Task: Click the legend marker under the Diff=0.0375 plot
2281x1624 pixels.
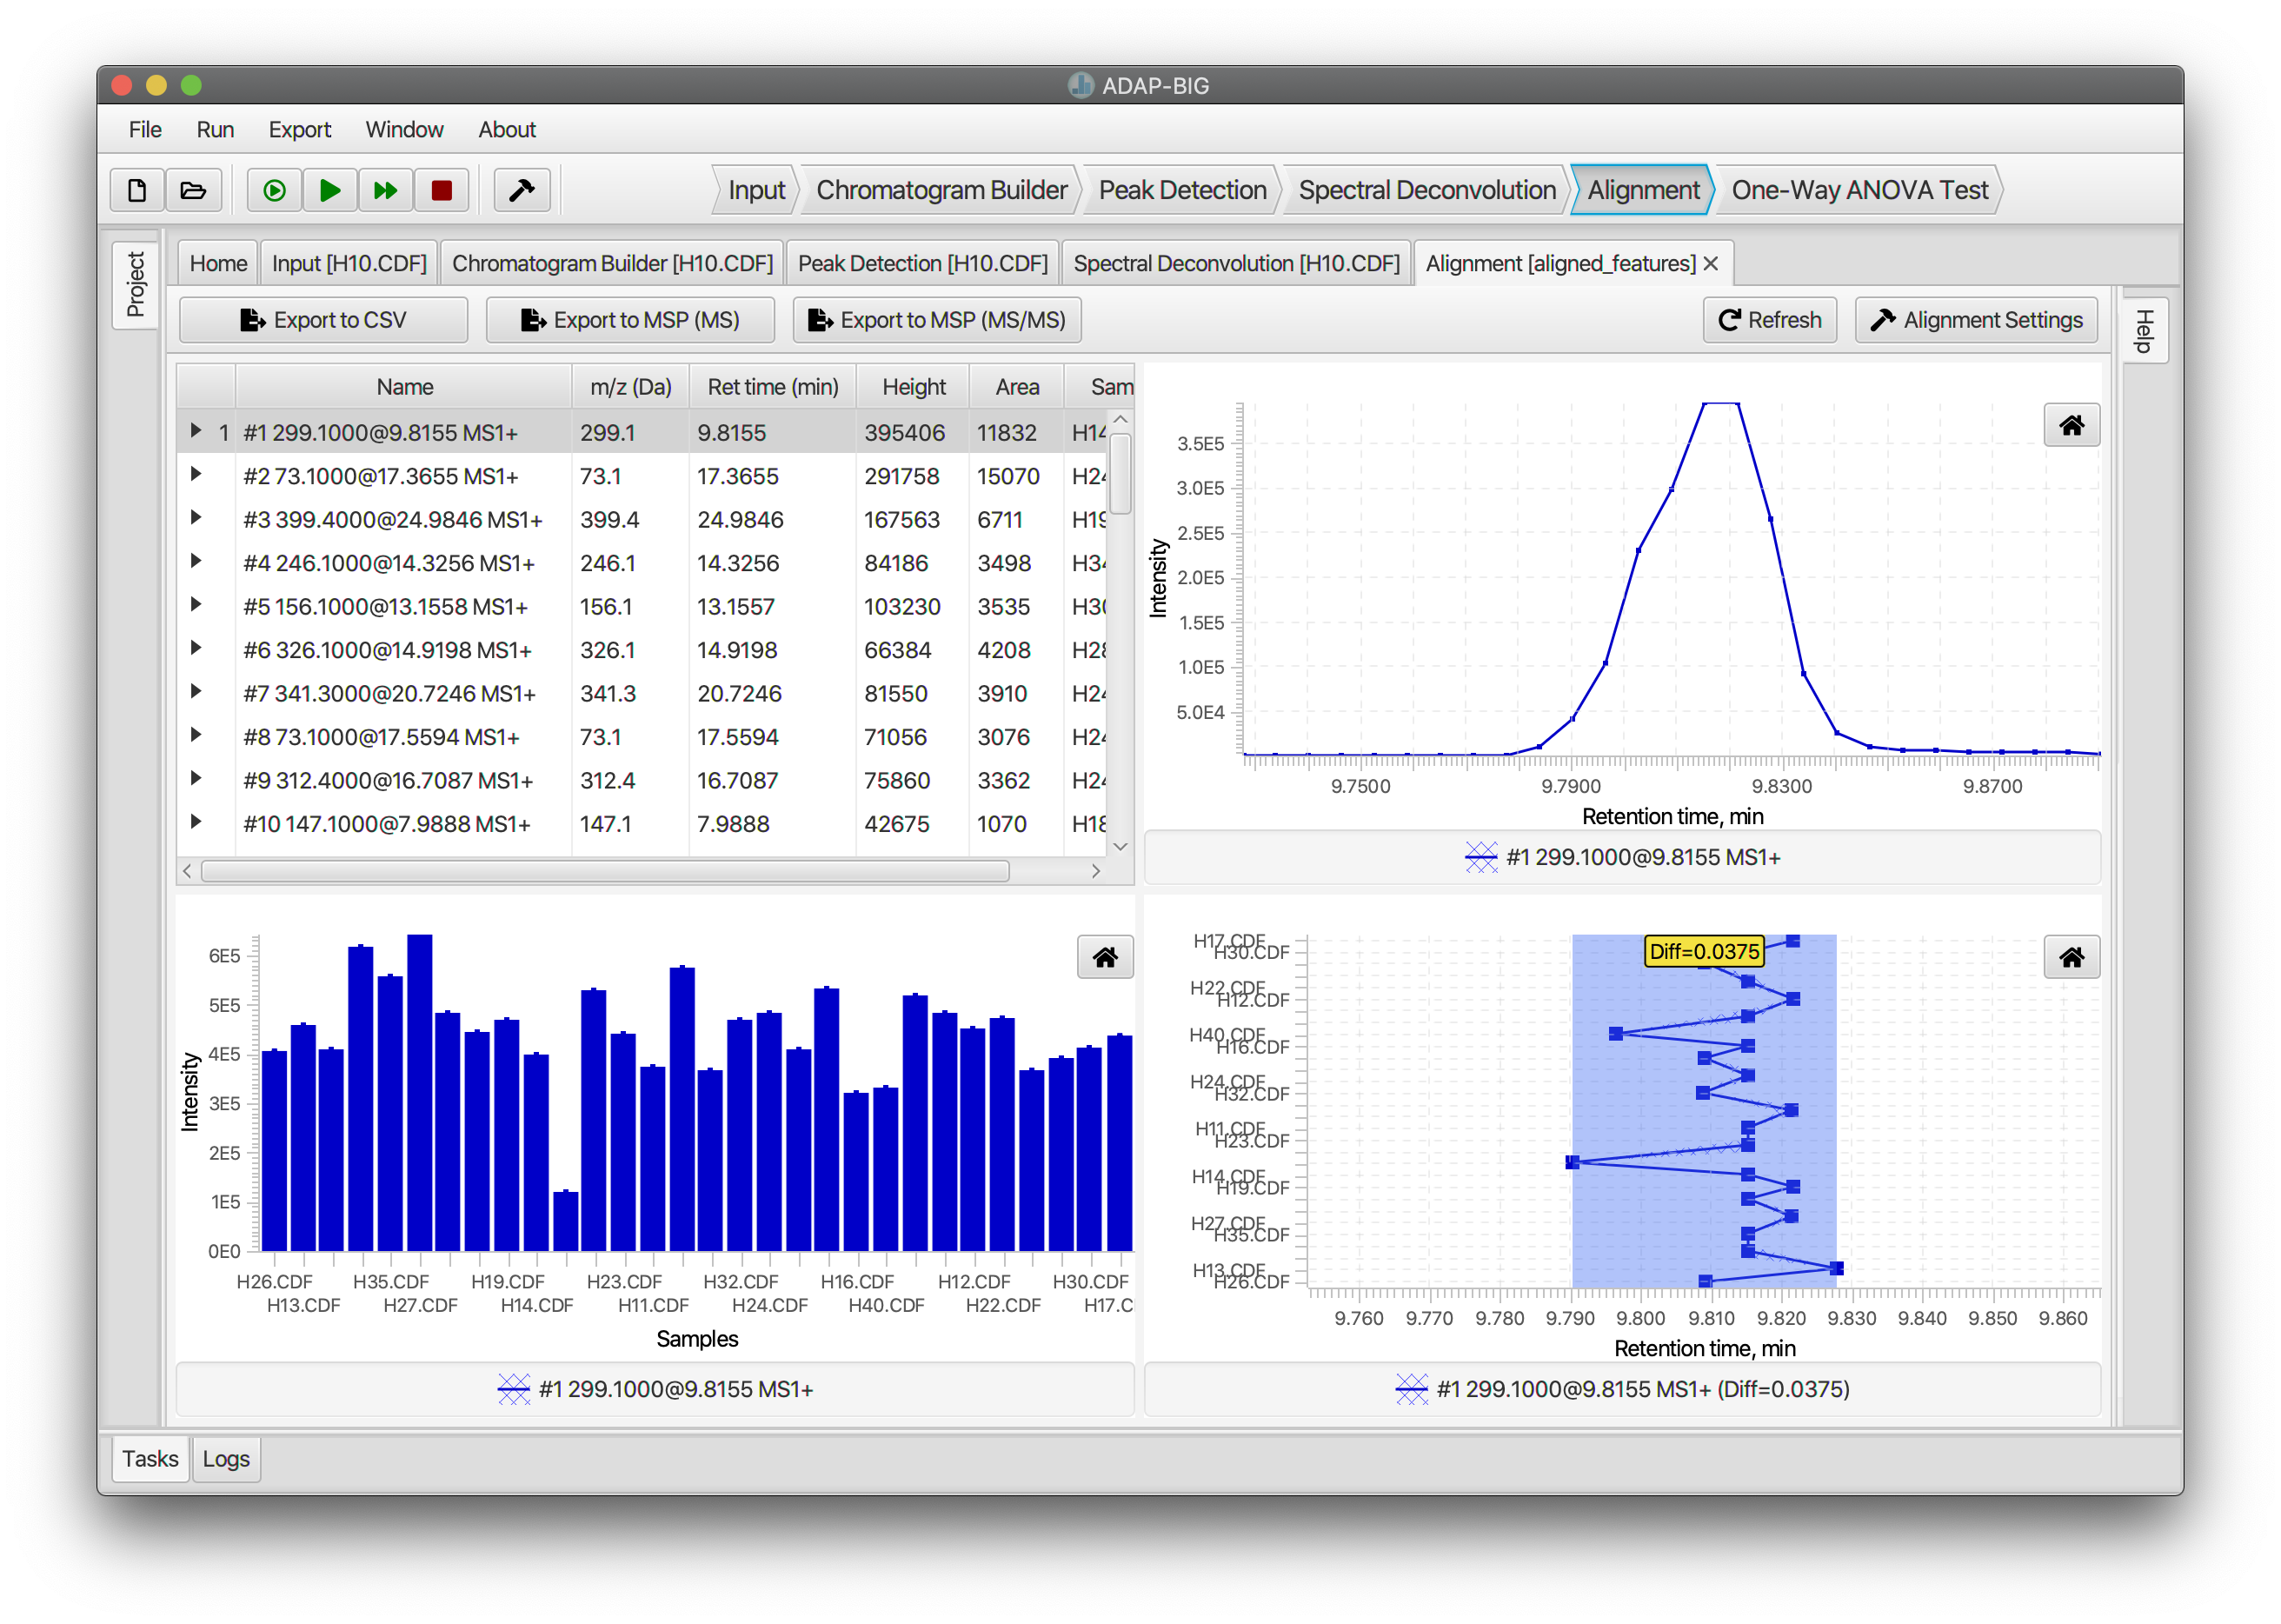Action: (1411, 1389)
